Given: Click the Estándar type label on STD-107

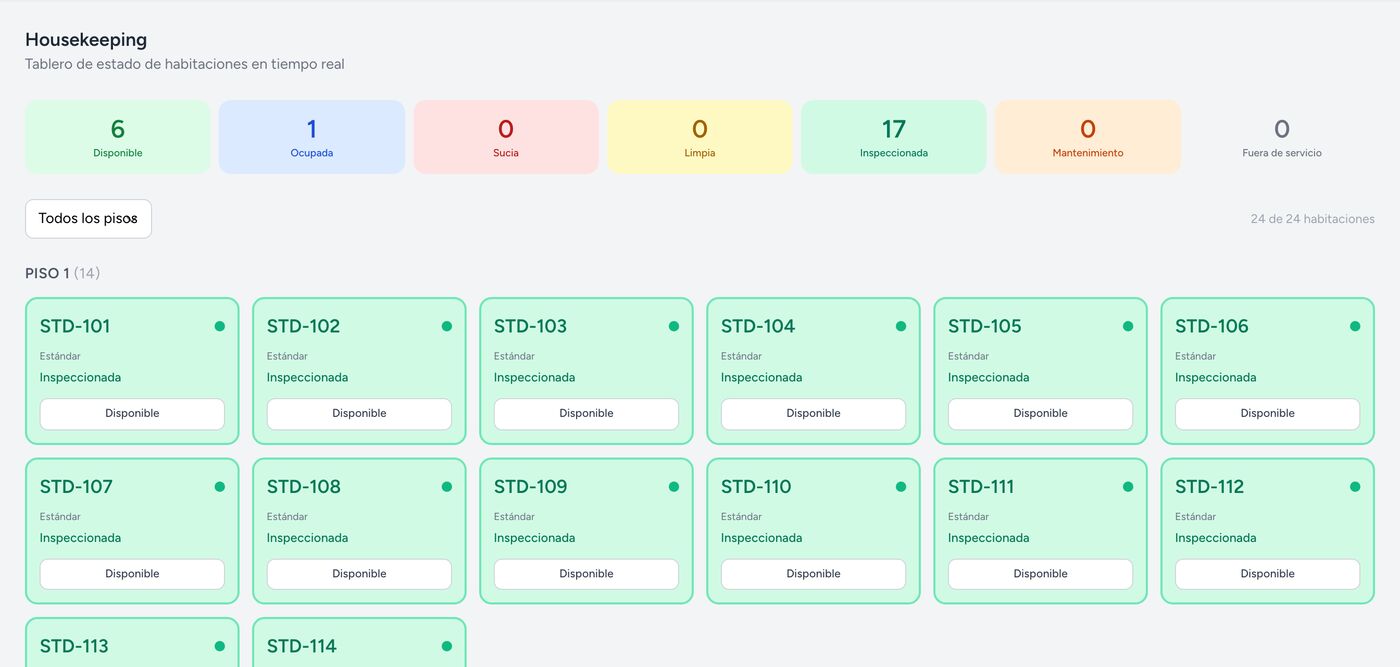Looking at the screenshot, I should pyautogui.click(x=60, y=517).
